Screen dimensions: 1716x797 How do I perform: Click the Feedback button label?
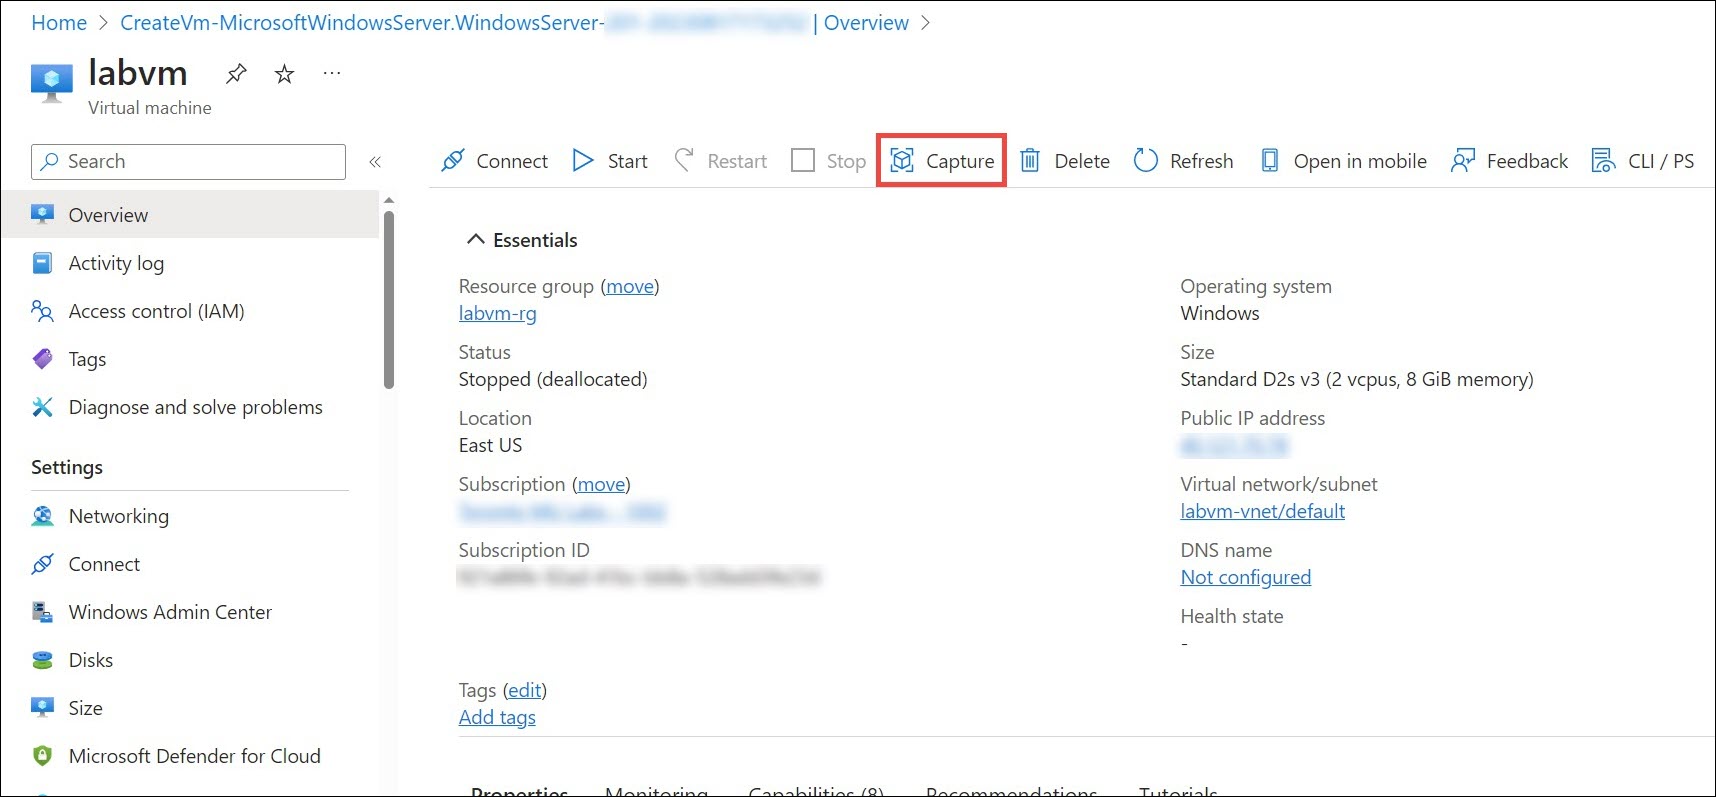tap(1527, 161)
